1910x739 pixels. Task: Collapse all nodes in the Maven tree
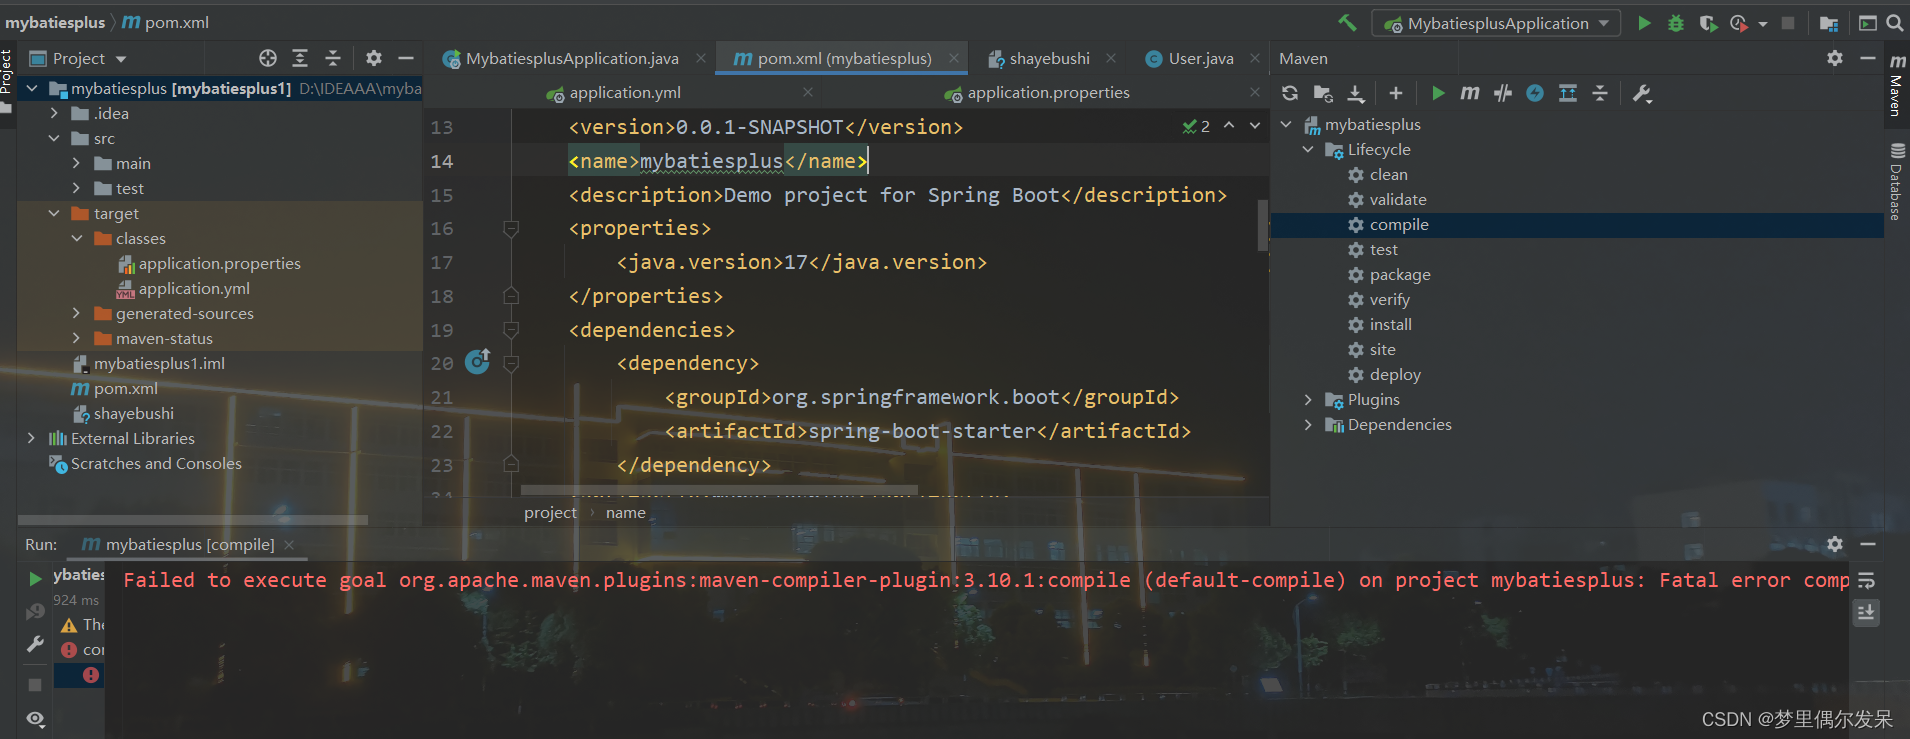pyautogui.click(x=1600, y=93)
